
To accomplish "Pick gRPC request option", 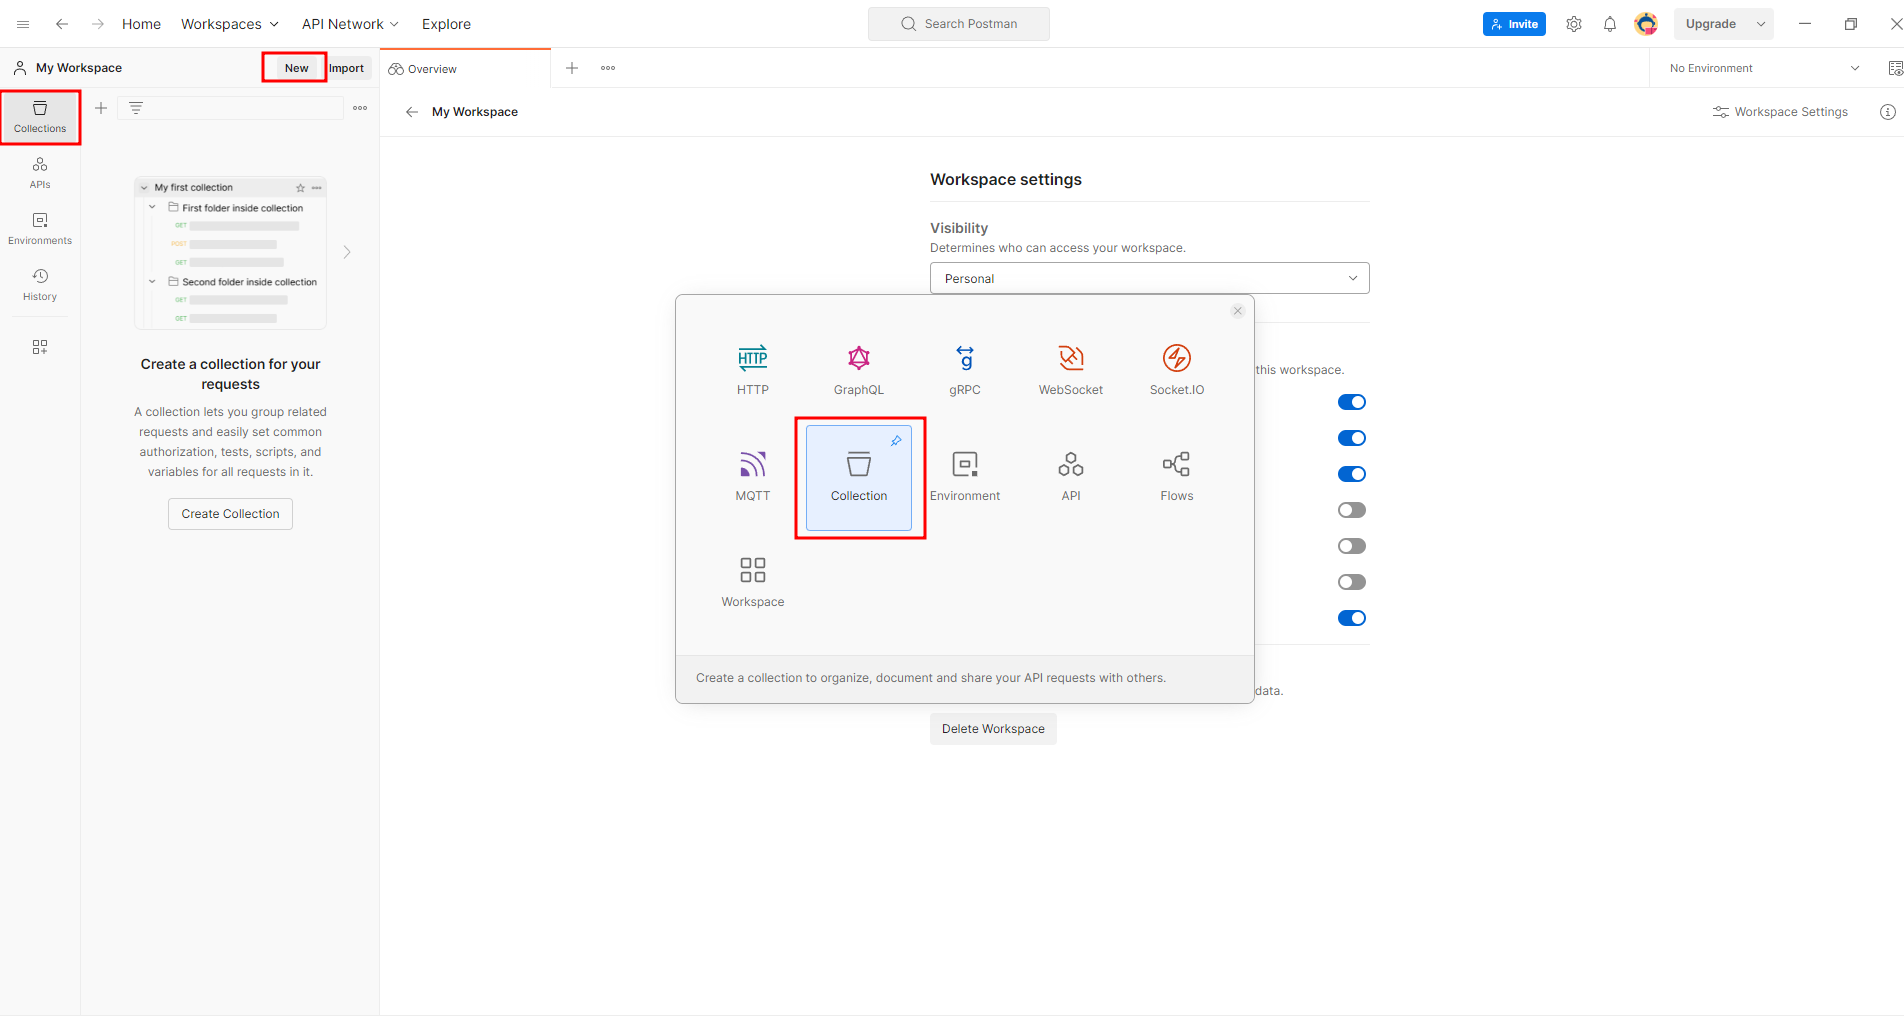I will pos(965,370).
